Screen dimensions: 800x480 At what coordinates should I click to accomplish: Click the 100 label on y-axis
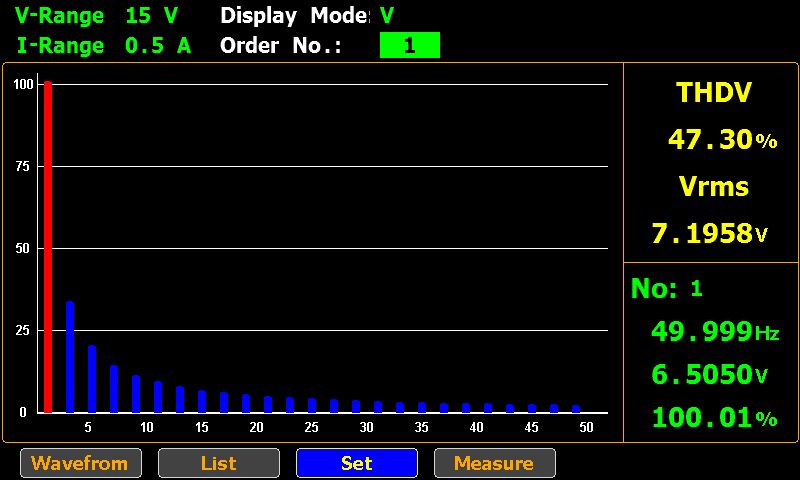(x=24, y=85)
